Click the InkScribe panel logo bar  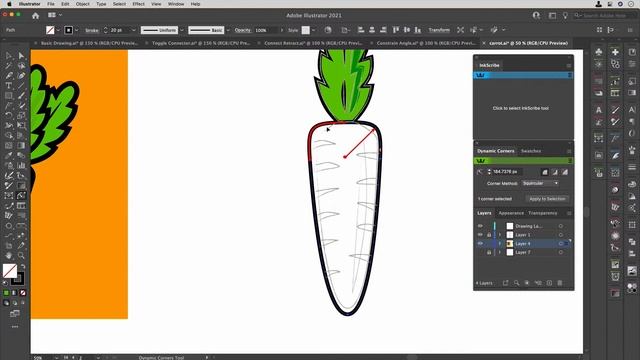(x=523, y=75)
